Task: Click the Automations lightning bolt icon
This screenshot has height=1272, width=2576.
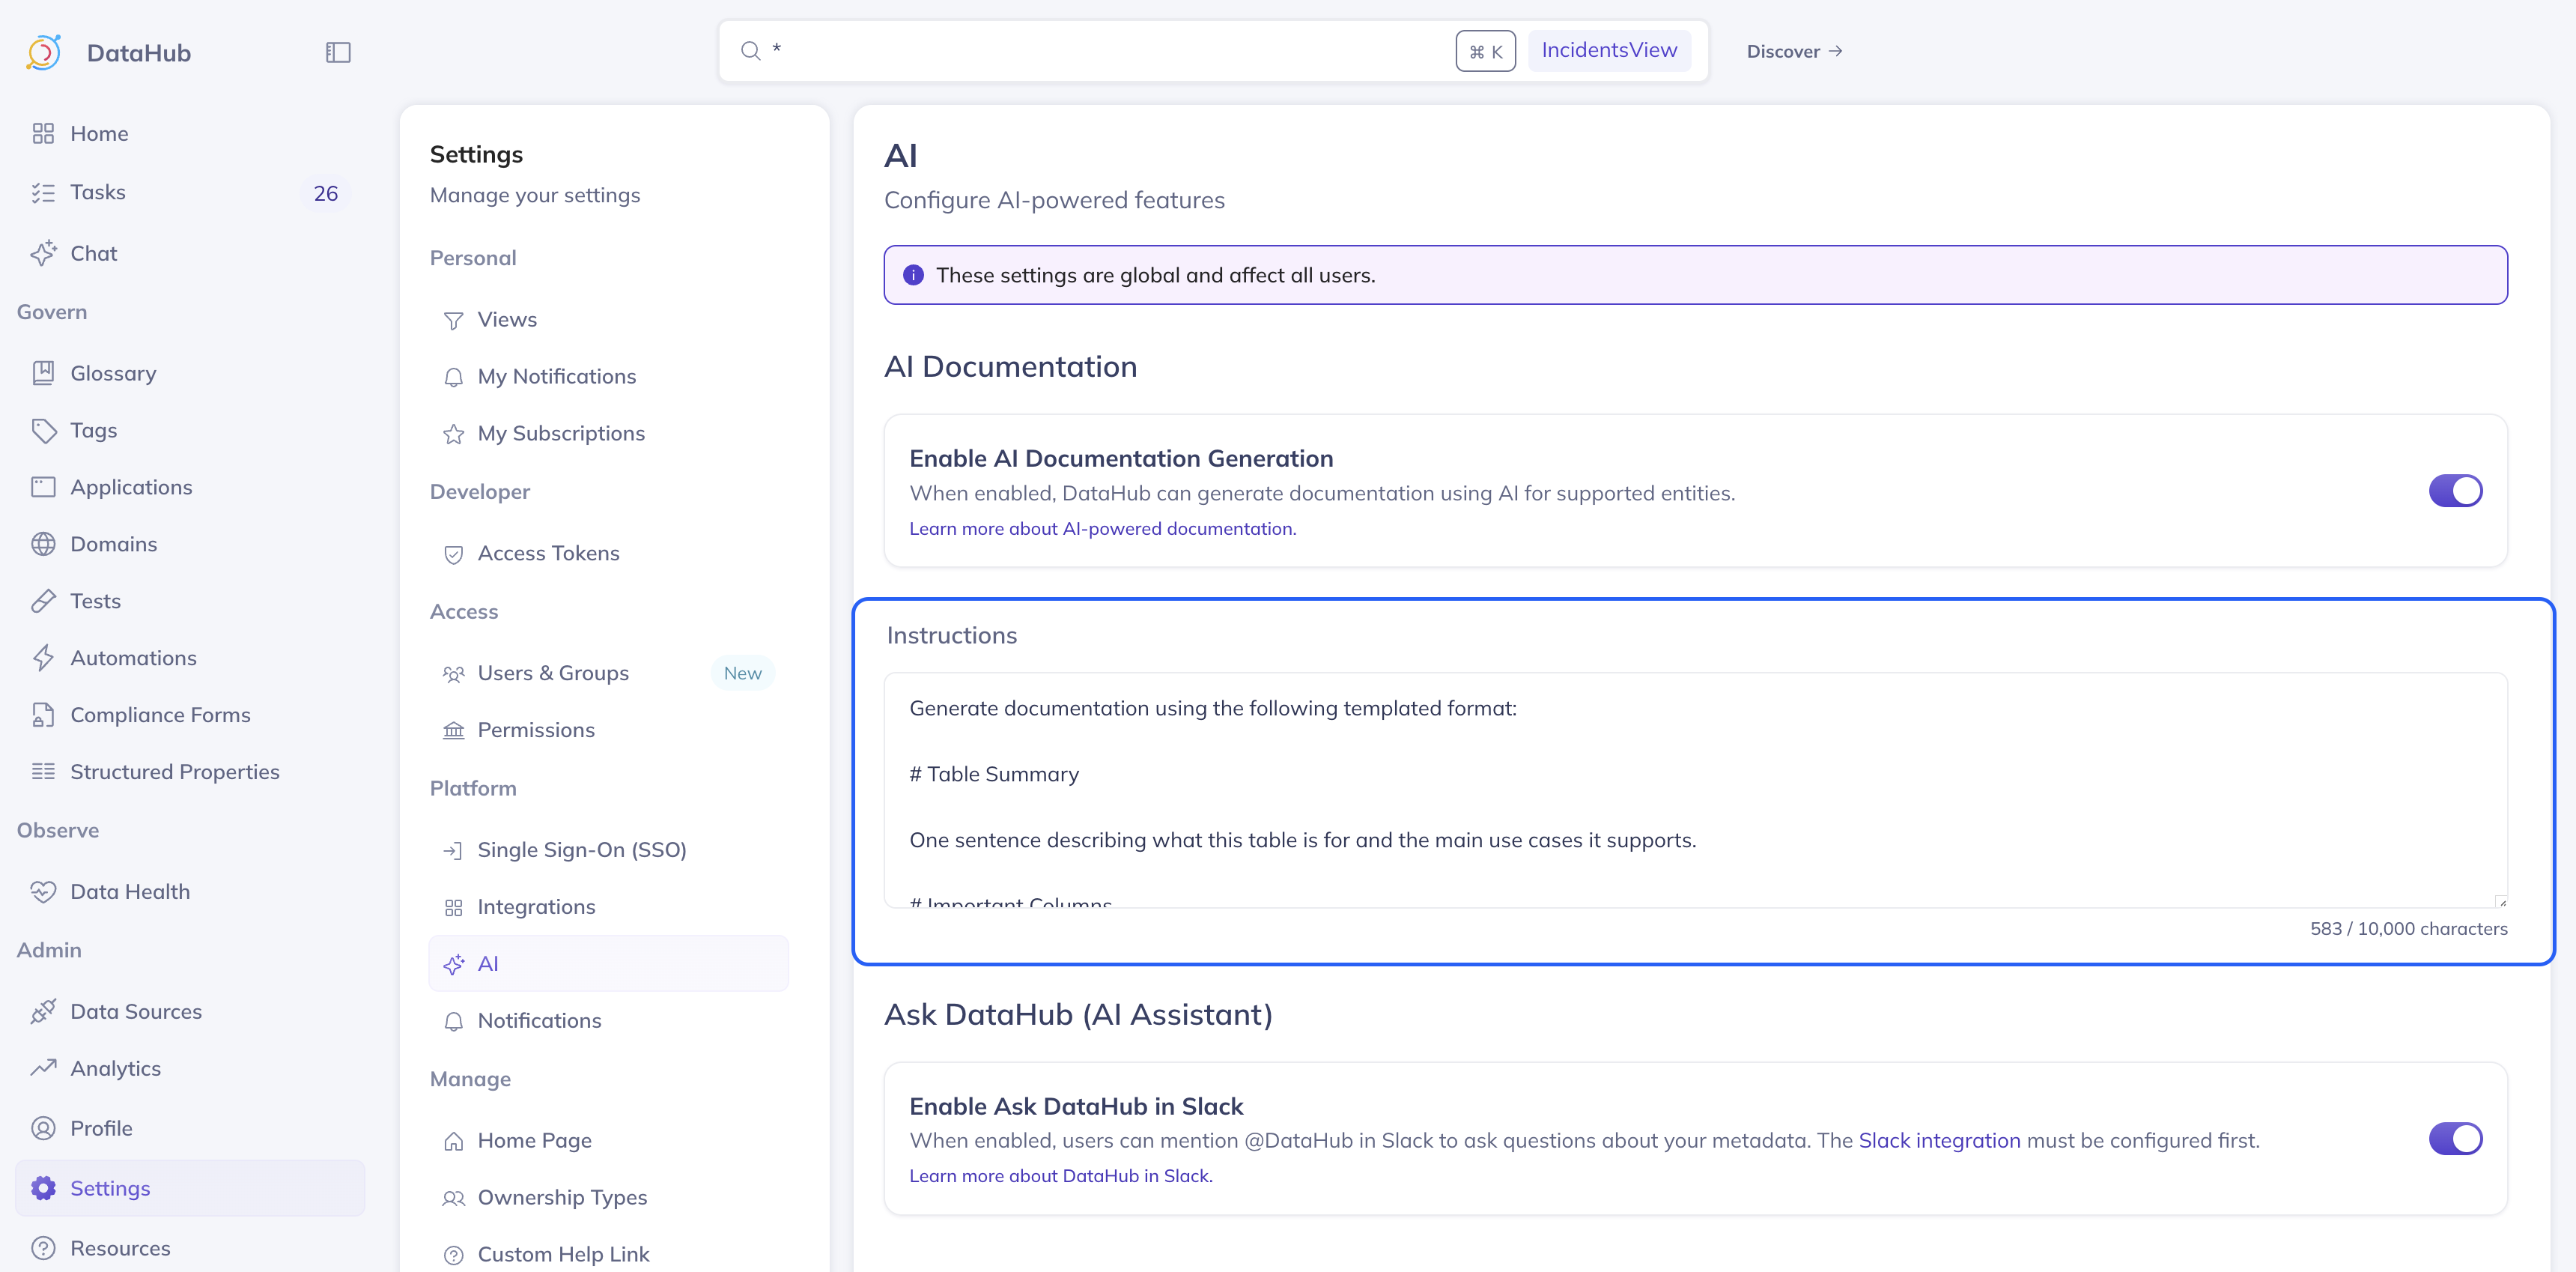Action: click(43, 658)
